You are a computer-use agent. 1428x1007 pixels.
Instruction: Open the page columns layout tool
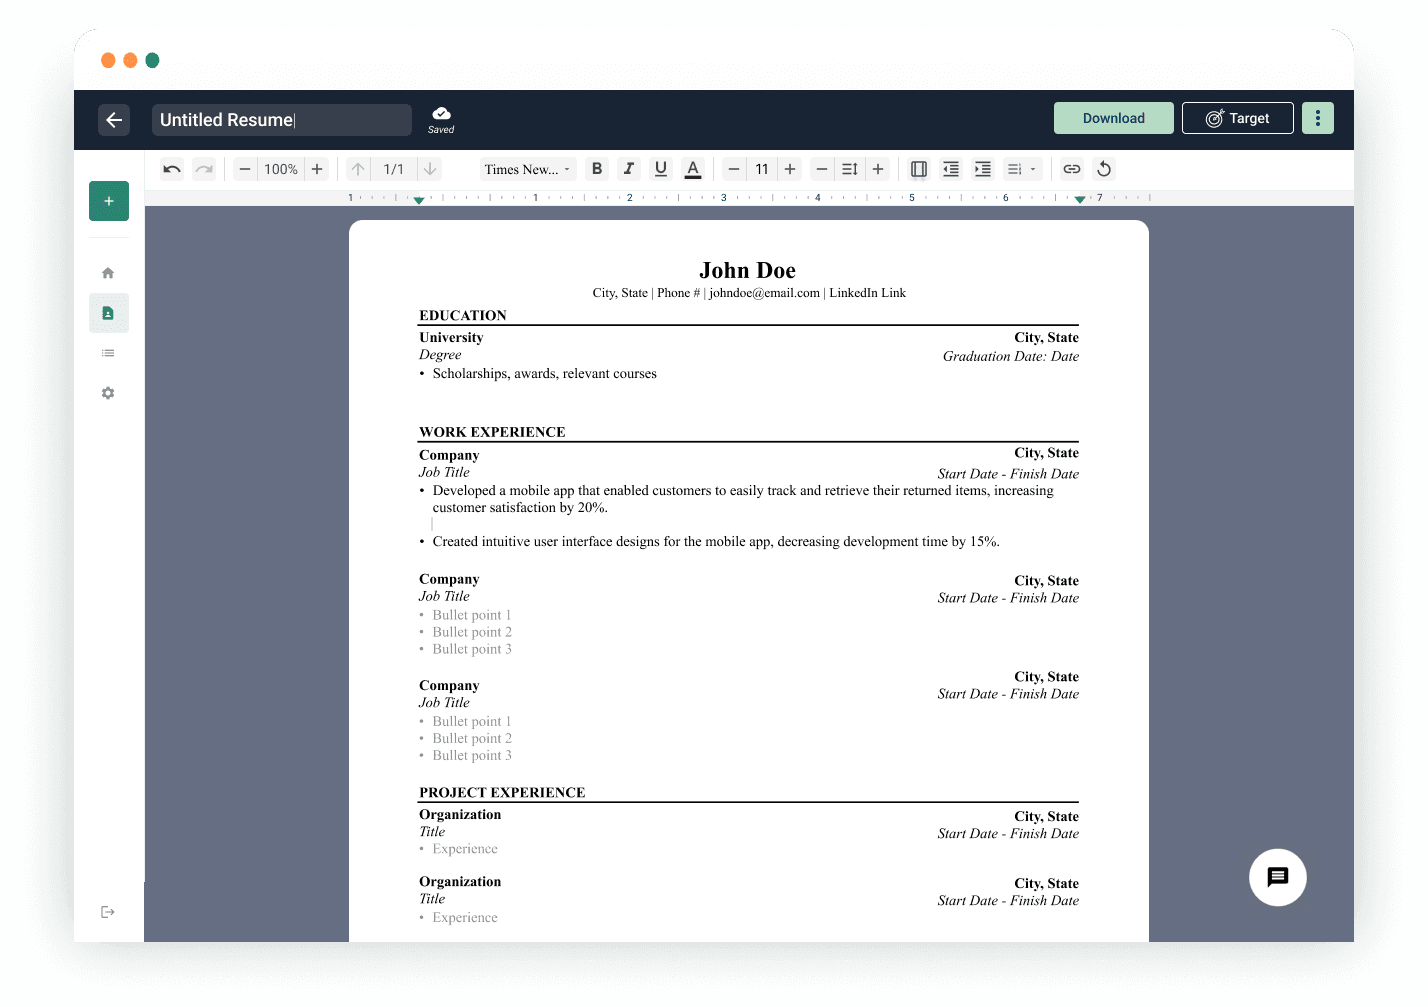(918, 169)
